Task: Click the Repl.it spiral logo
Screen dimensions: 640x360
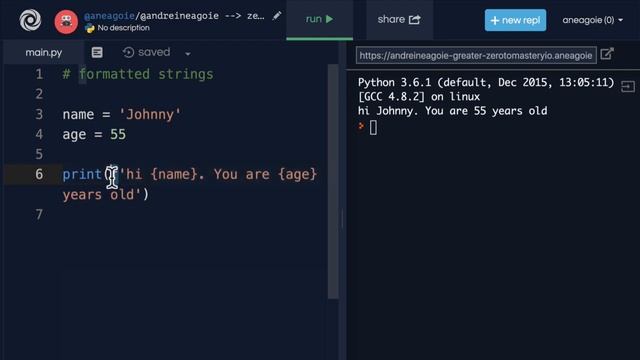Action: (x=30, y=20)
